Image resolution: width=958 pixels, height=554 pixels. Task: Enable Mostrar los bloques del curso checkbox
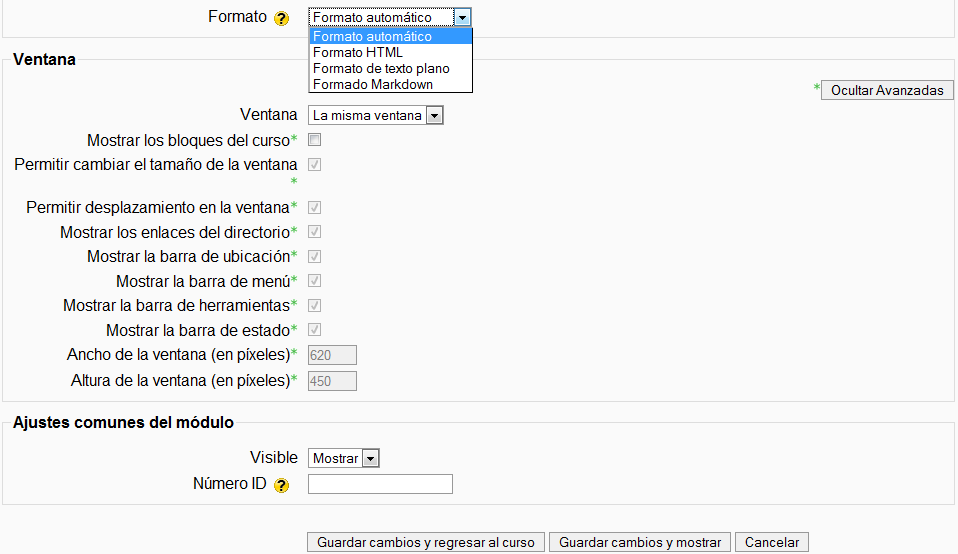[x=314, y=140]
